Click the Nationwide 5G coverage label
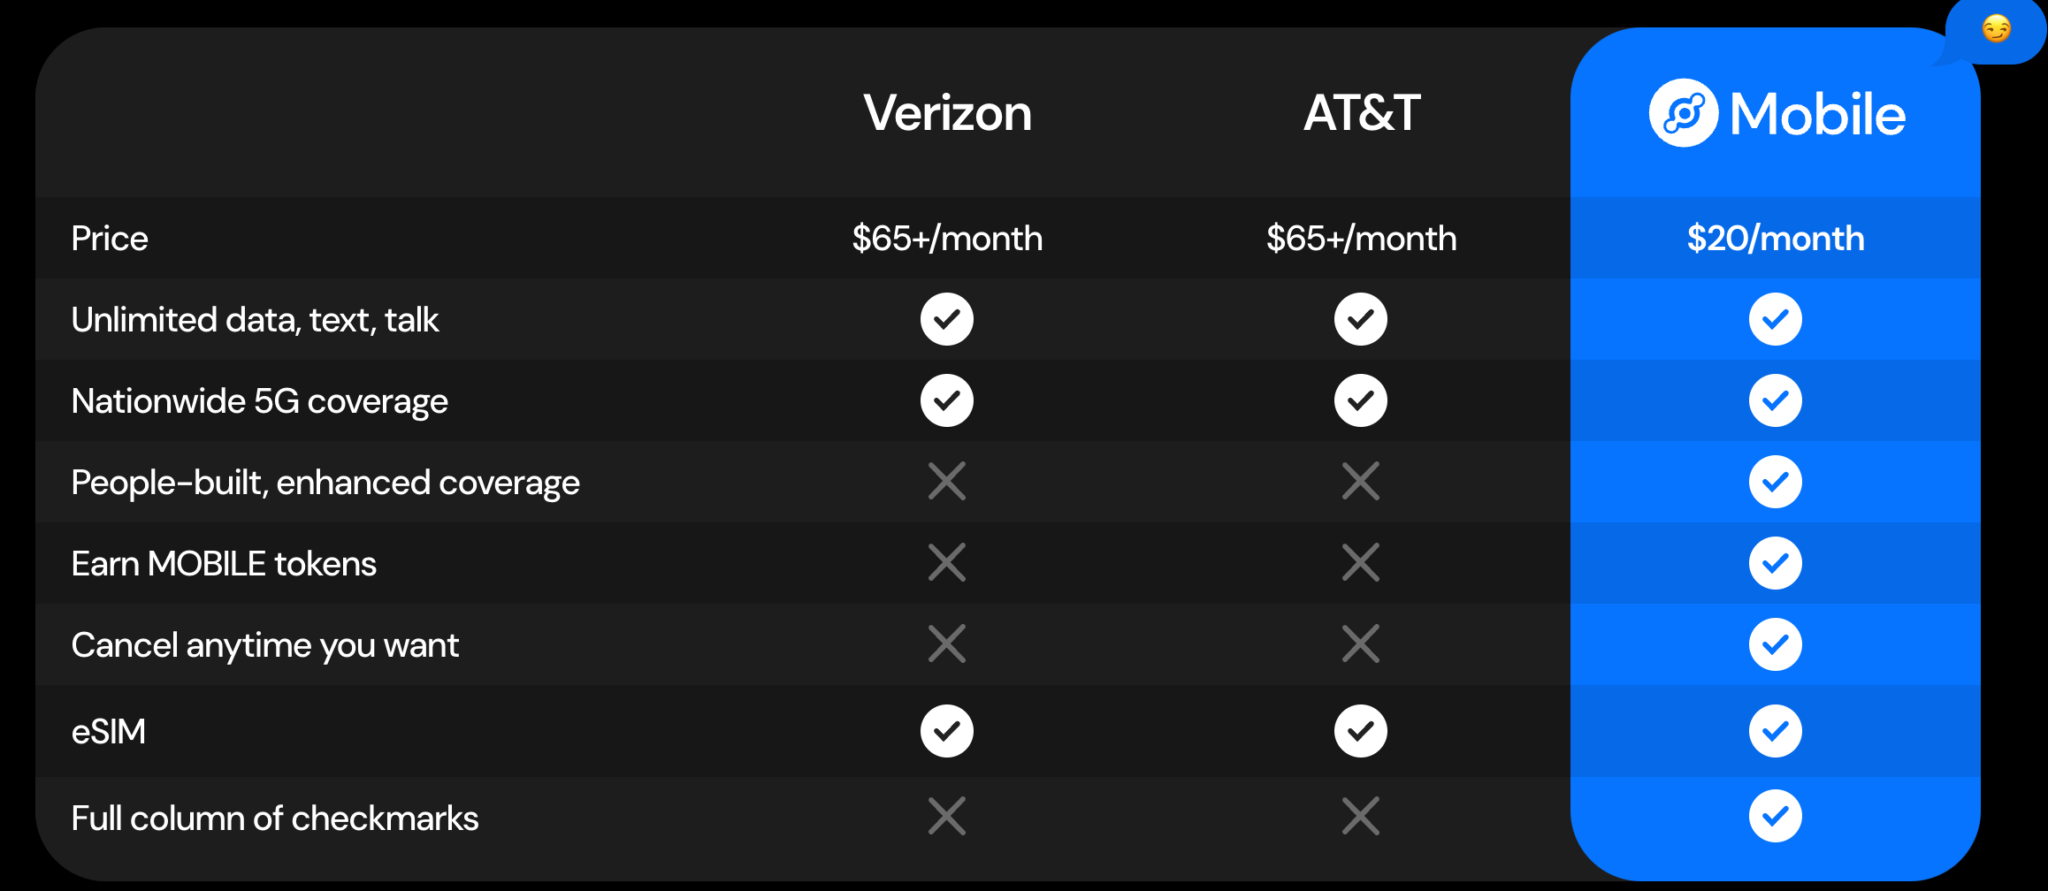Screen dimensions: 2048x891 [260, 401]
